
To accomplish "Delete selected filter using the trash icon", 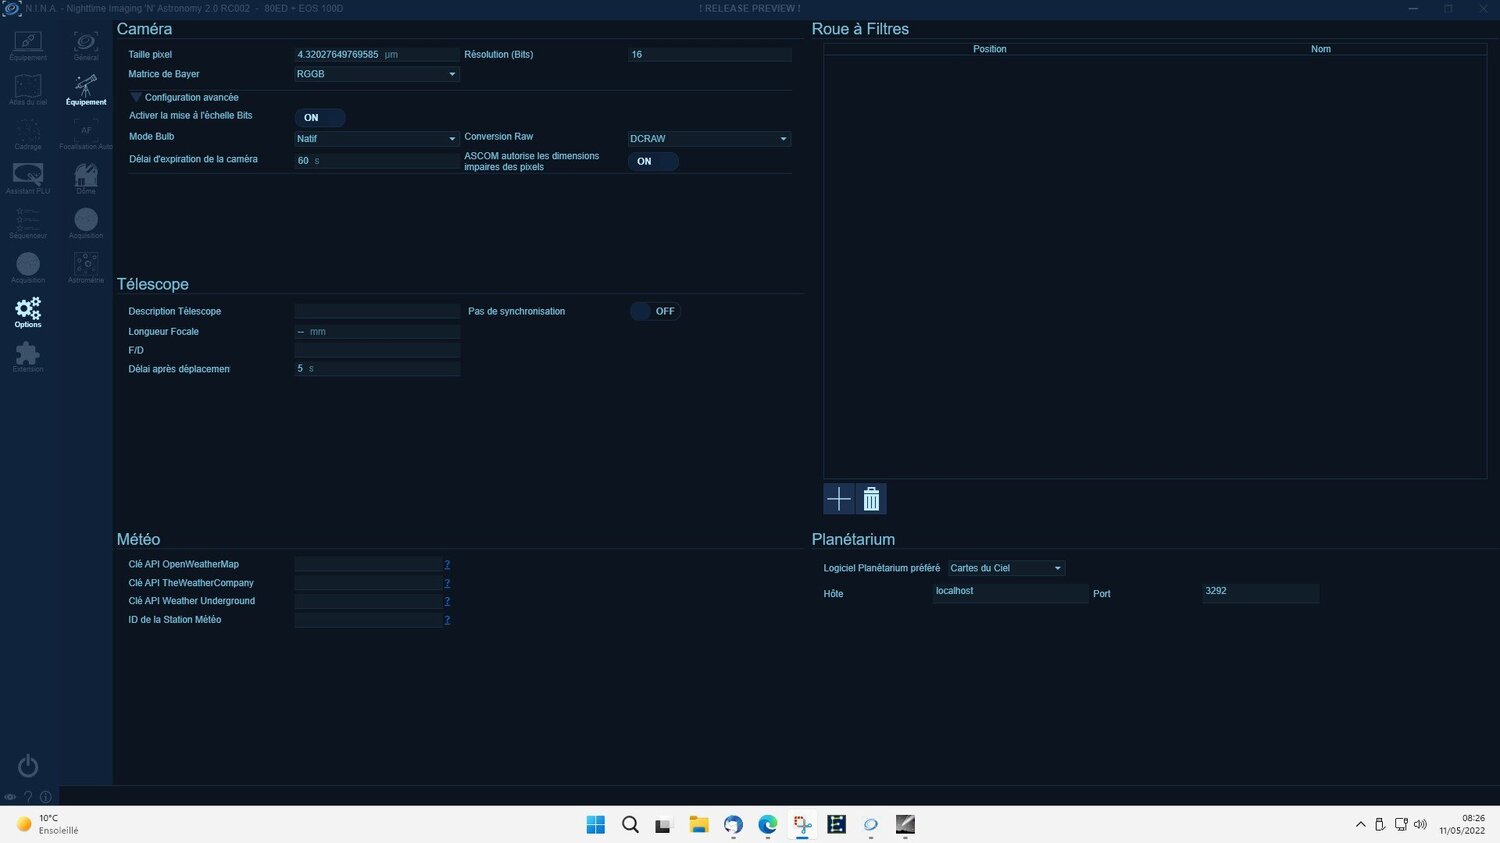I will (871, 498).
